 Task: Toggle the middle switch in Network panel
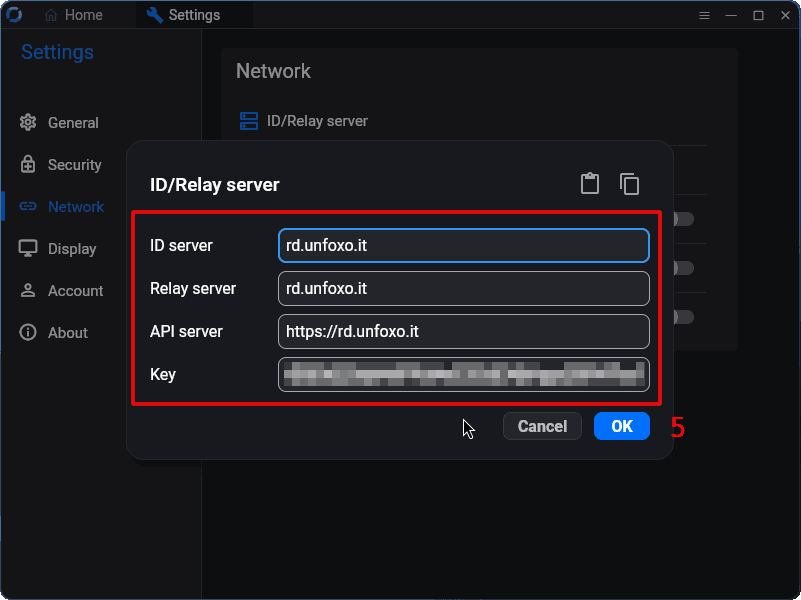[x=684, y=268]
